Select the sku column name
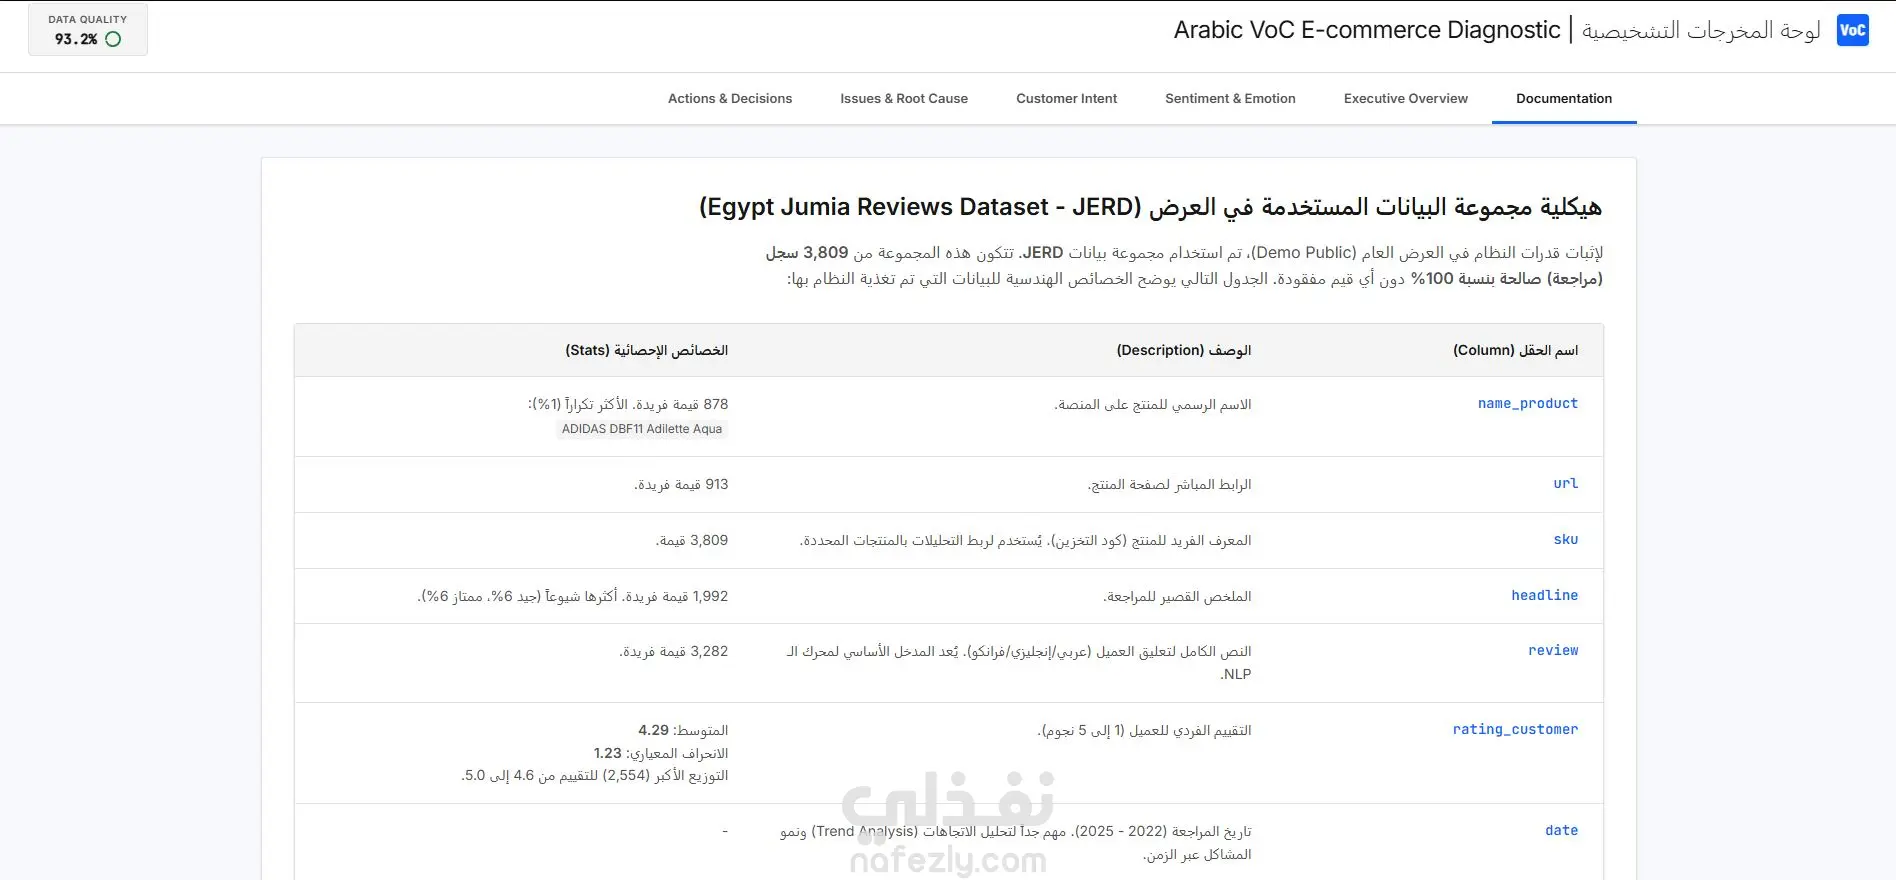Viewport: 1896px width, 880px height. (x=1566, y=540)
